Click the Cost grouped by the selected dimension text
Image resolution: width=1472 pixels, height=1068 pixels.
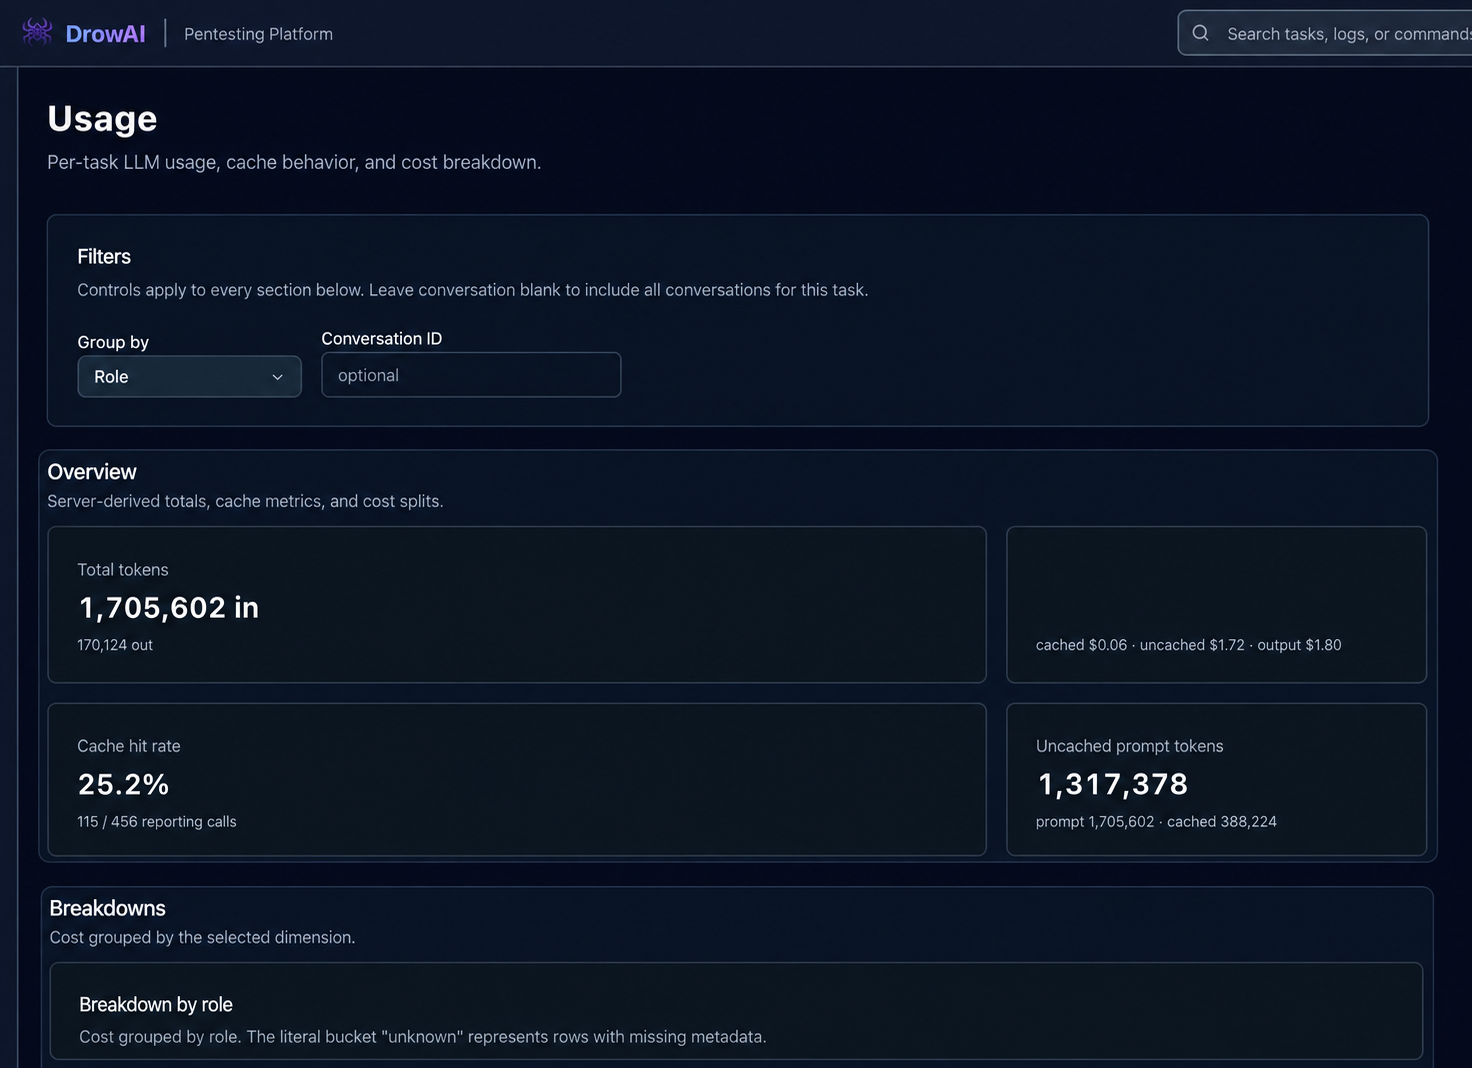[202, 937]
